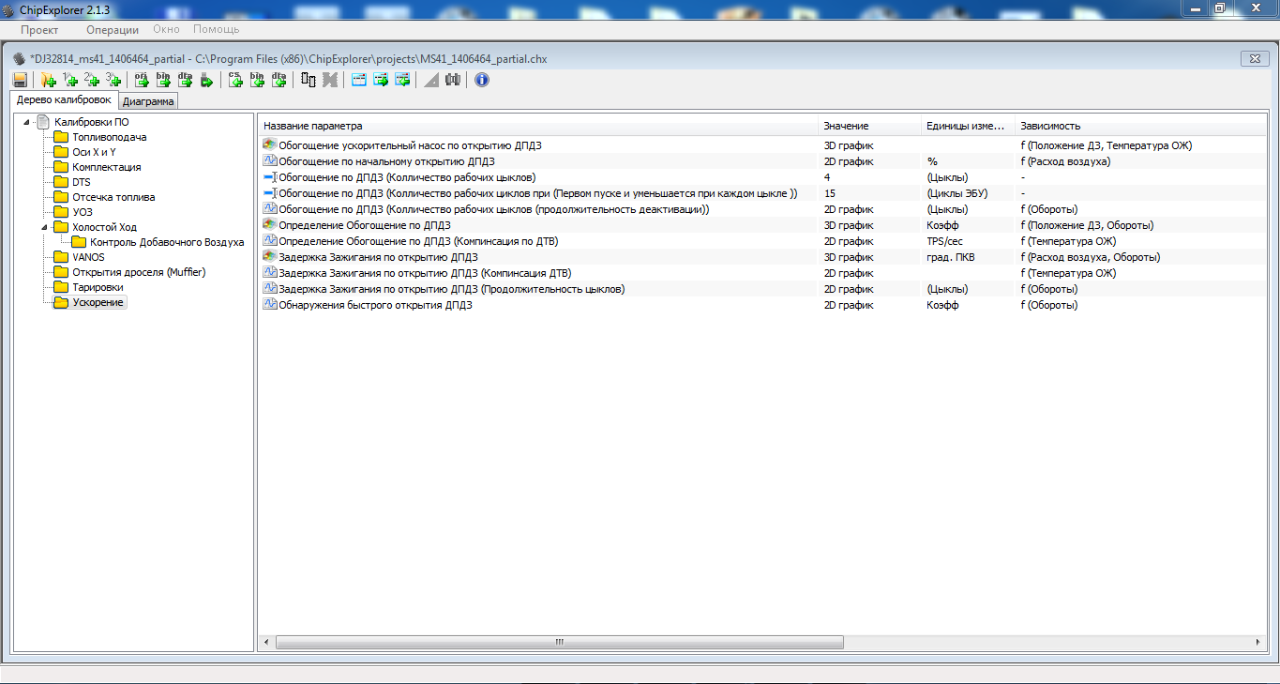Open the Операции menu

coord(112,30)
